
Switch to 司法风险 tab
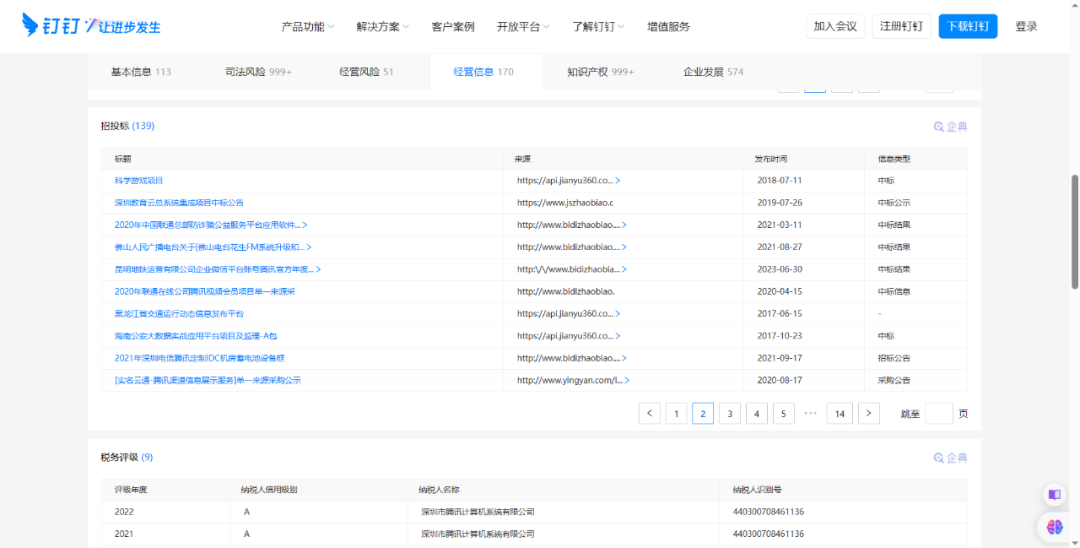[x=258, y=72]
